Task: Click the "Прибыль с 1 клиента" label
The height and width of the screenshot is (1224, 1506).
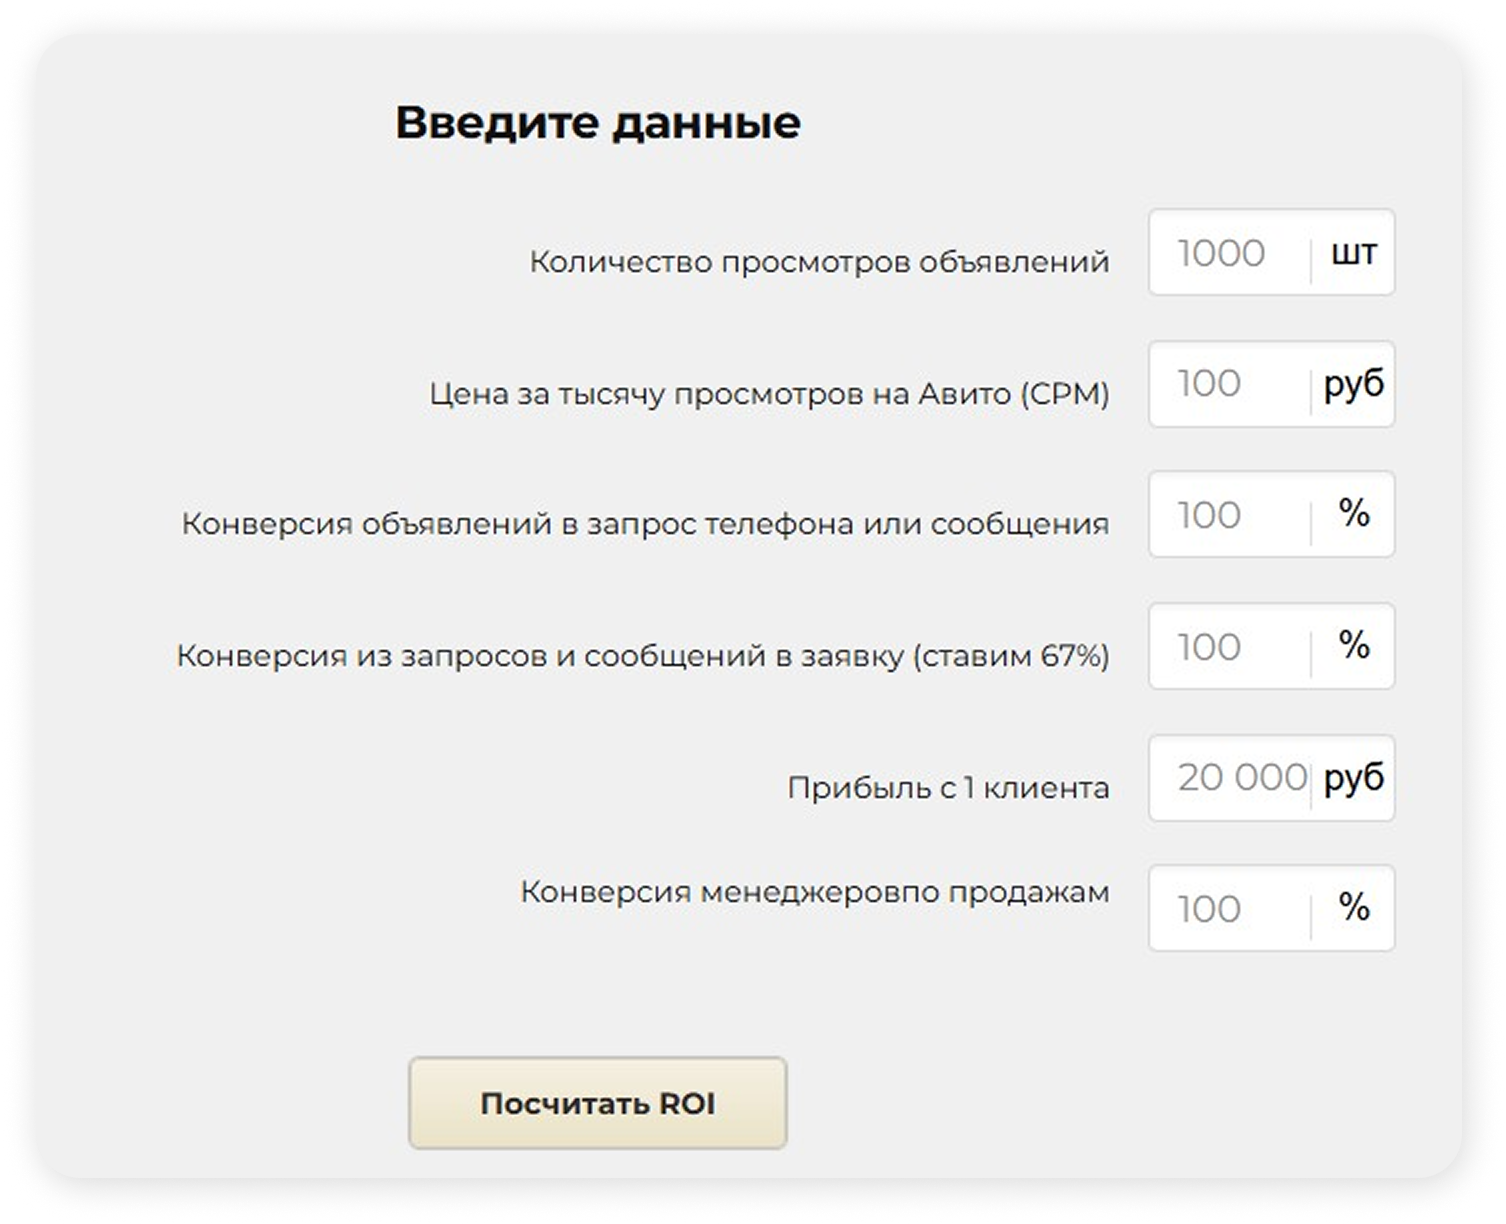Action: (x=948, y=788)
